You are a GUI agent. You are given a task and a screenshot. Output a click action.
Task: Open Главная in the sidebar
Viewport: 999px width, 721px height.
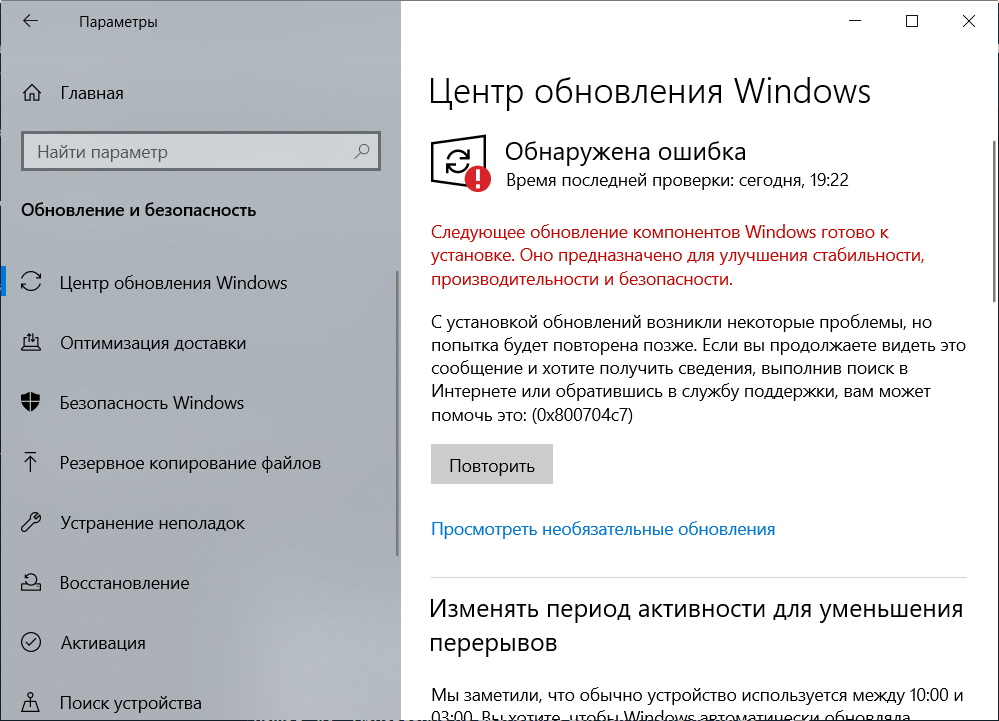tap(92, 93)
